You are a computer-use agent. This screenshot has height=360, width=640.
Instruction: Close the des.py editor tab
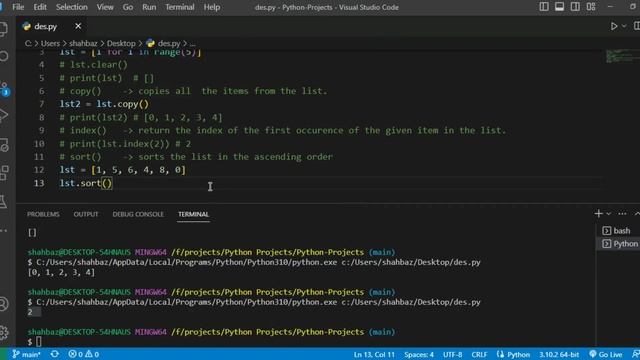pyautogui.click(x=78, y=26)
